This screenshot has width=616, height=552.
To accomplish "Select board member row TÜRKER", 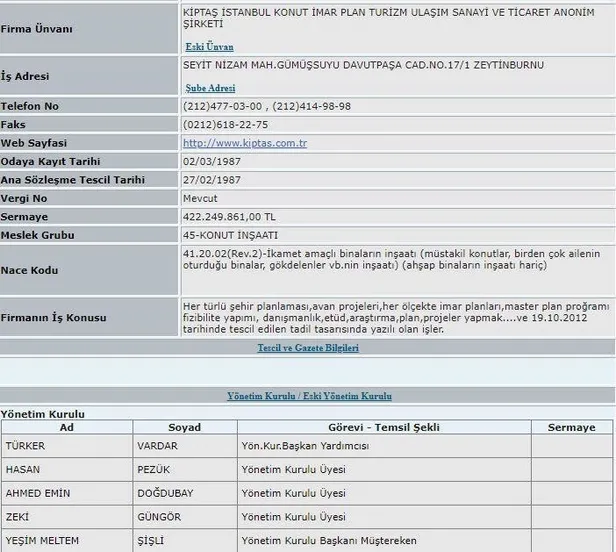I will (27, 445).
